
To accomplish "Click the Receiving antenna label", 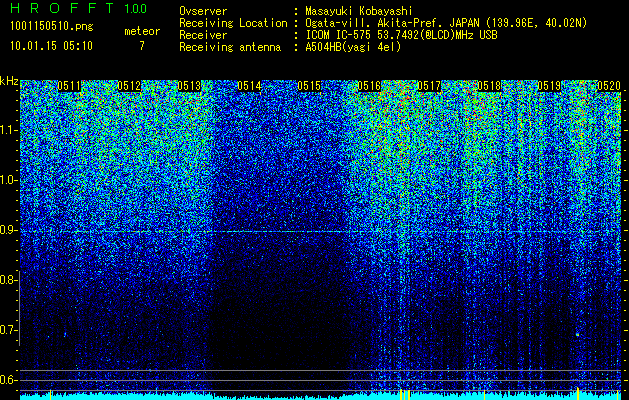I will [x=230, y=47].
